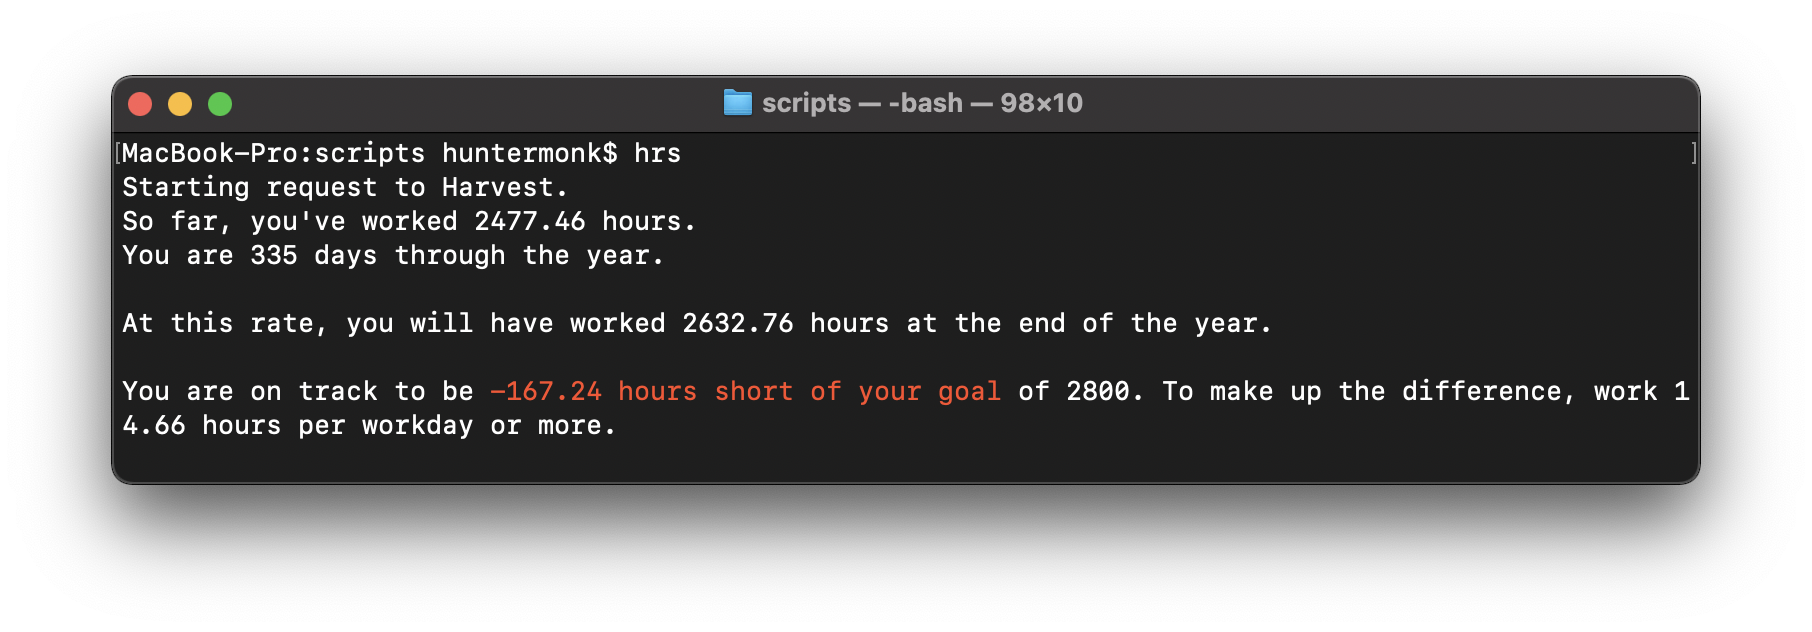Click the blue folder icon in title bar
Viewport: 1812px width, 632px height.
coord(738,103)
